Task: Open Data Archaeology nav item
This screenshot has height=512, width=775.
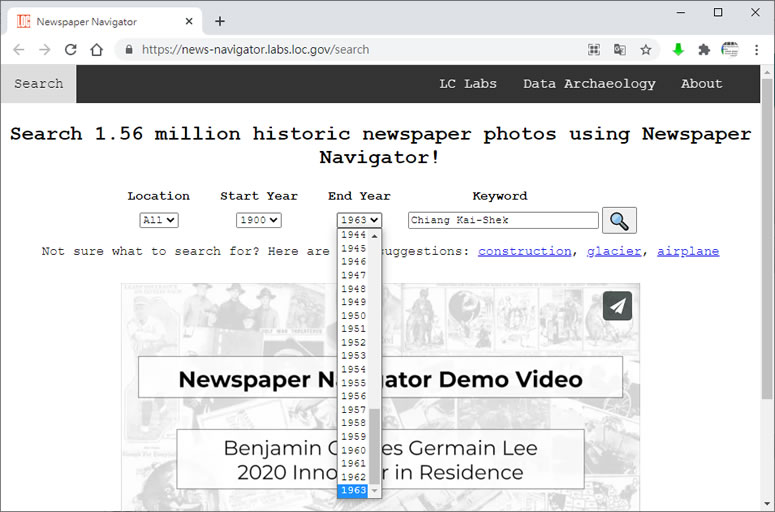Action: (x=589, y=84)
